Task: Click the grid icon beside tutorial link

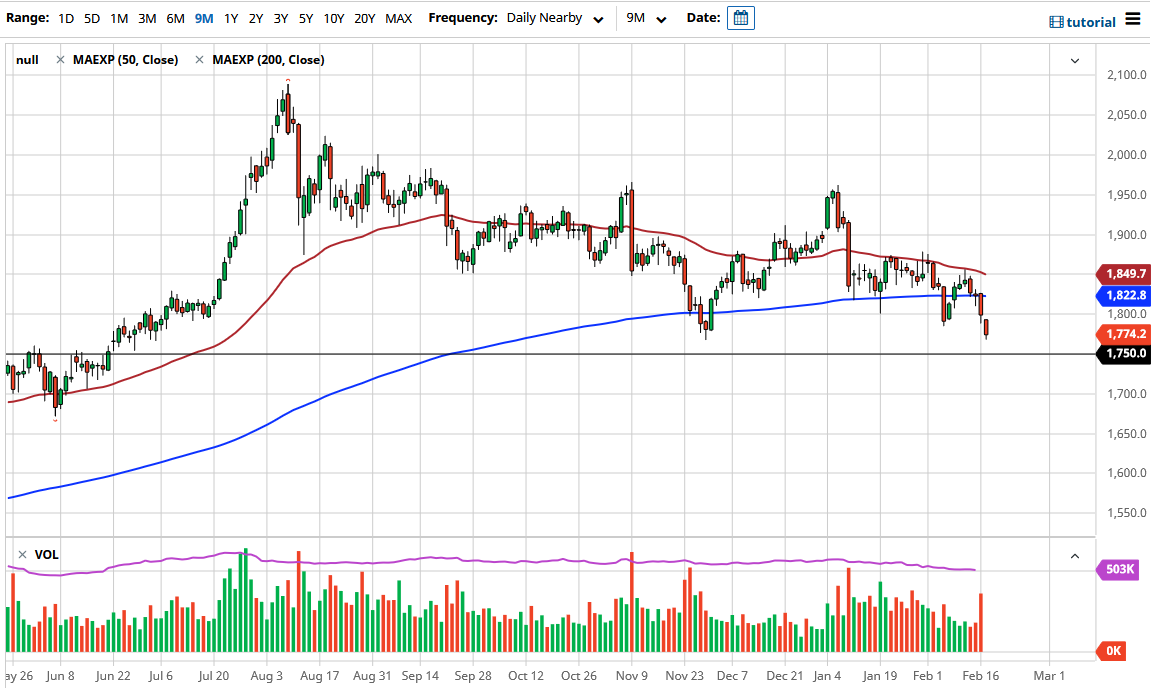Action: point(1057,21)
